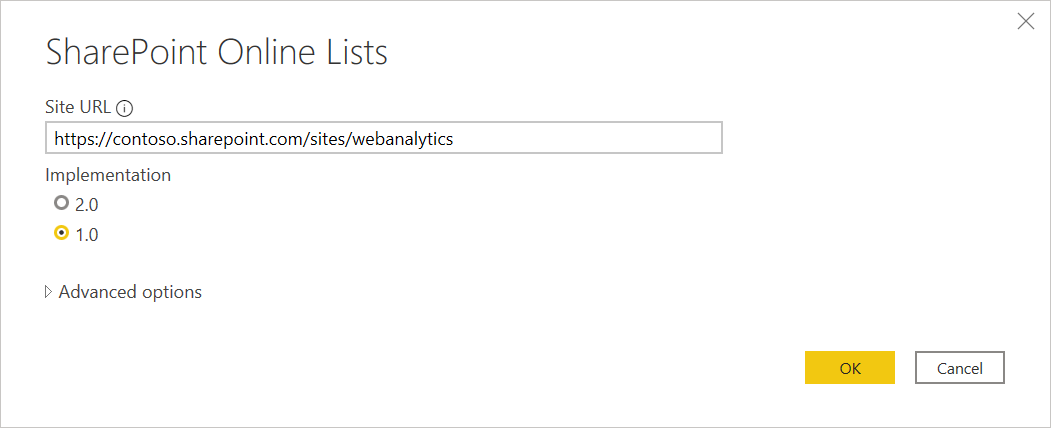
Task: Expand the Advanced options disclosure triangle
Action: coord(48,292)
